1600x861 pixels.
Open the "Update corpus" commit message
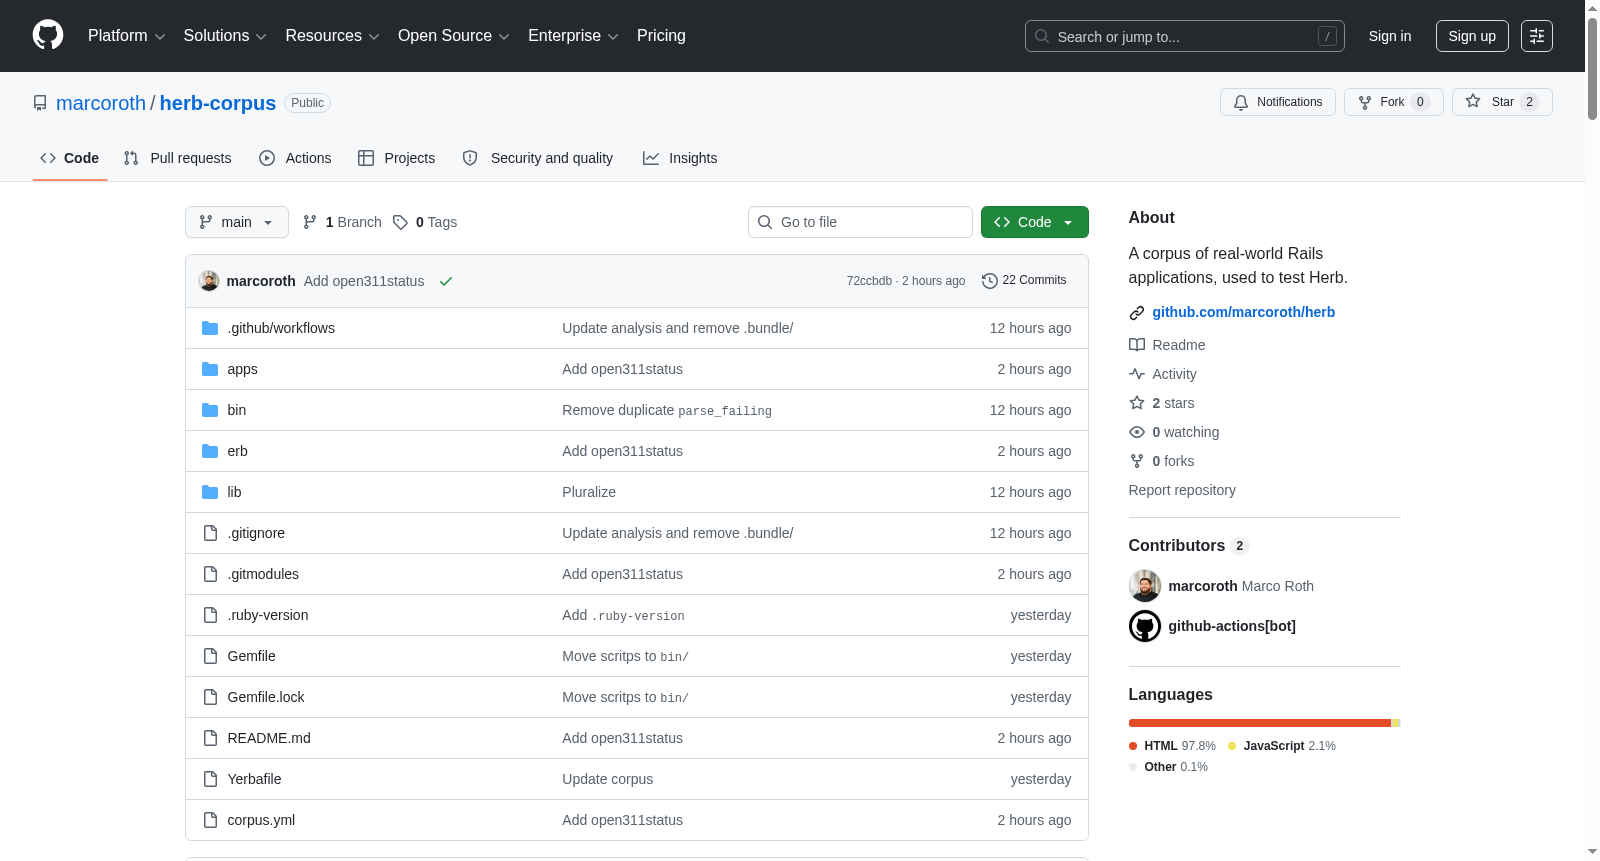[607, 779]
